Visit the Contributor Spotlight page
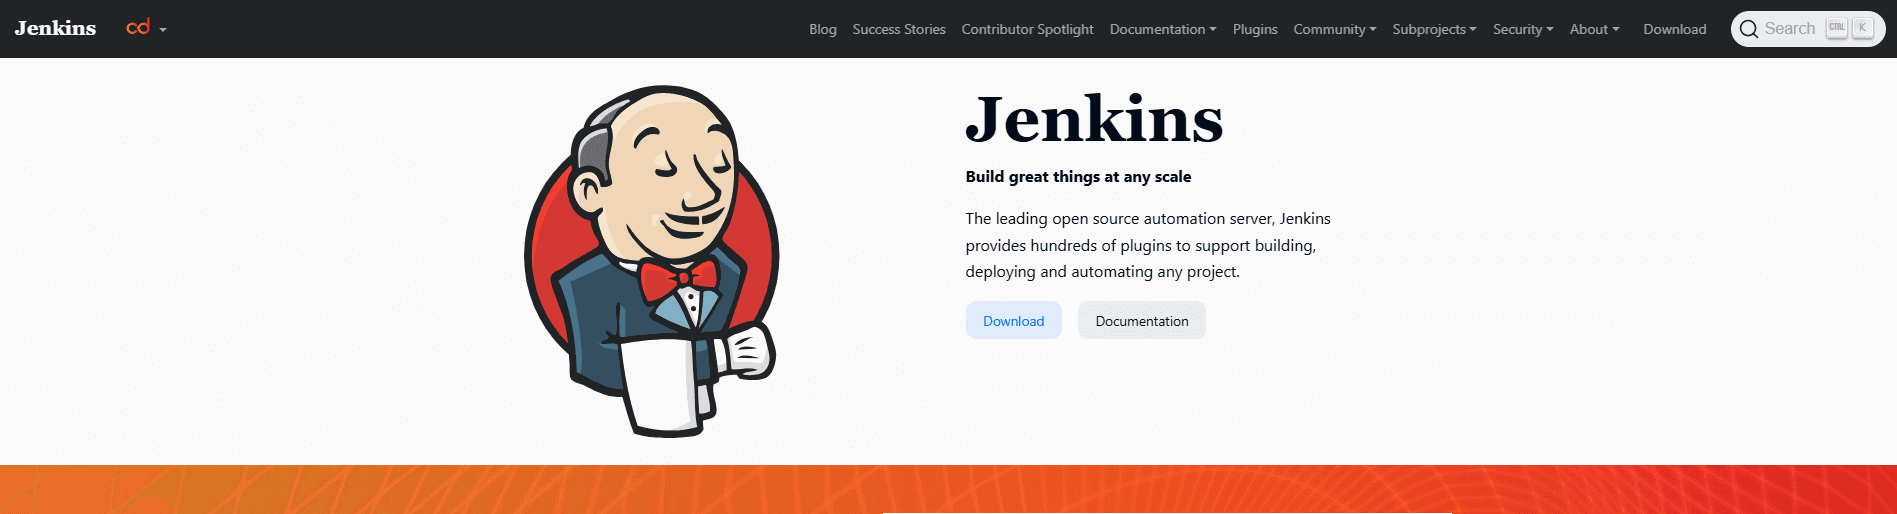This screenshot has height=514, width=1897. pos(1027,29)
